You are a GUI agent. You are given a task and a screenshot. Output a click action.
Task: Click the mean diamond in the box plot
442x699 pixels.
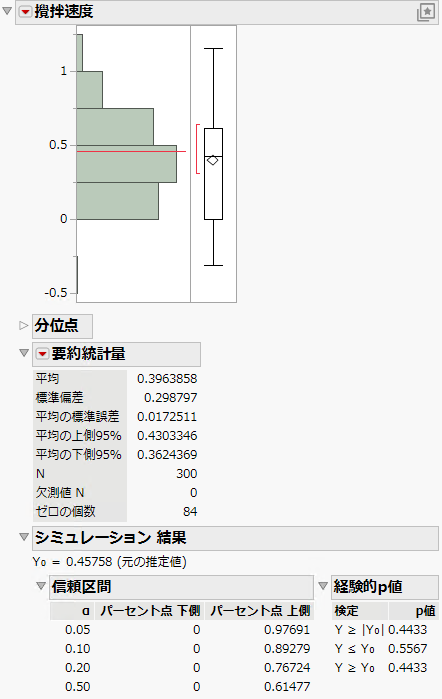tap(213, 160)
